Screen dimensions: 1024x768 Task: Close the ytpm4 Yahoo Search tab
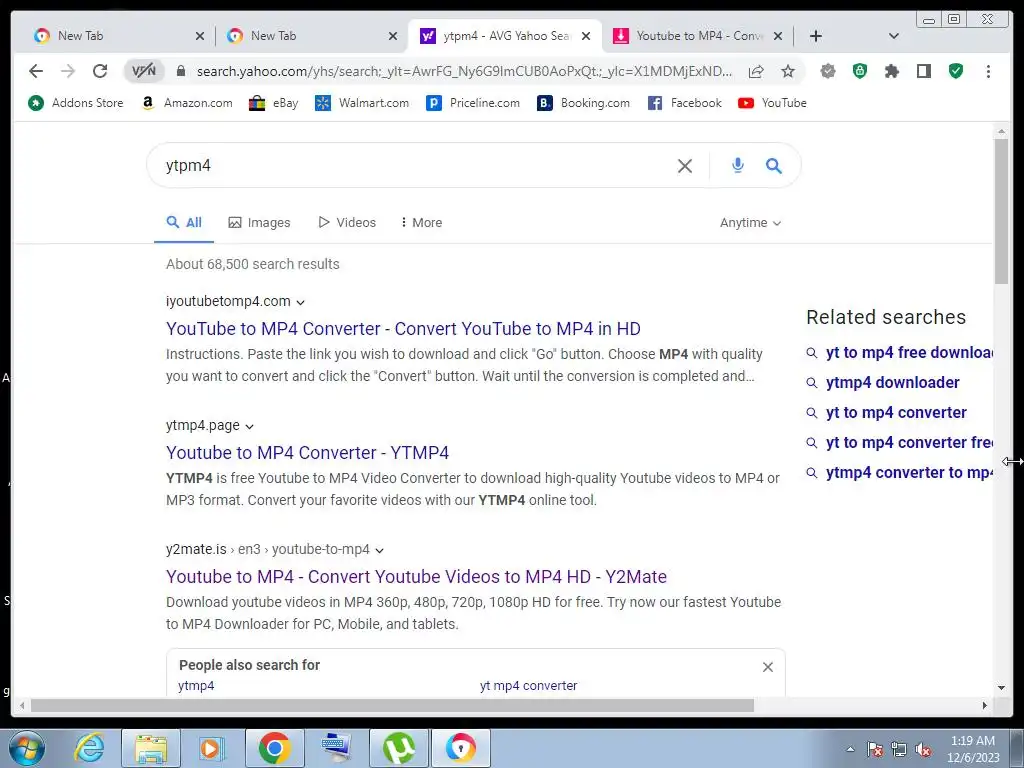click(x=586, y=37)
